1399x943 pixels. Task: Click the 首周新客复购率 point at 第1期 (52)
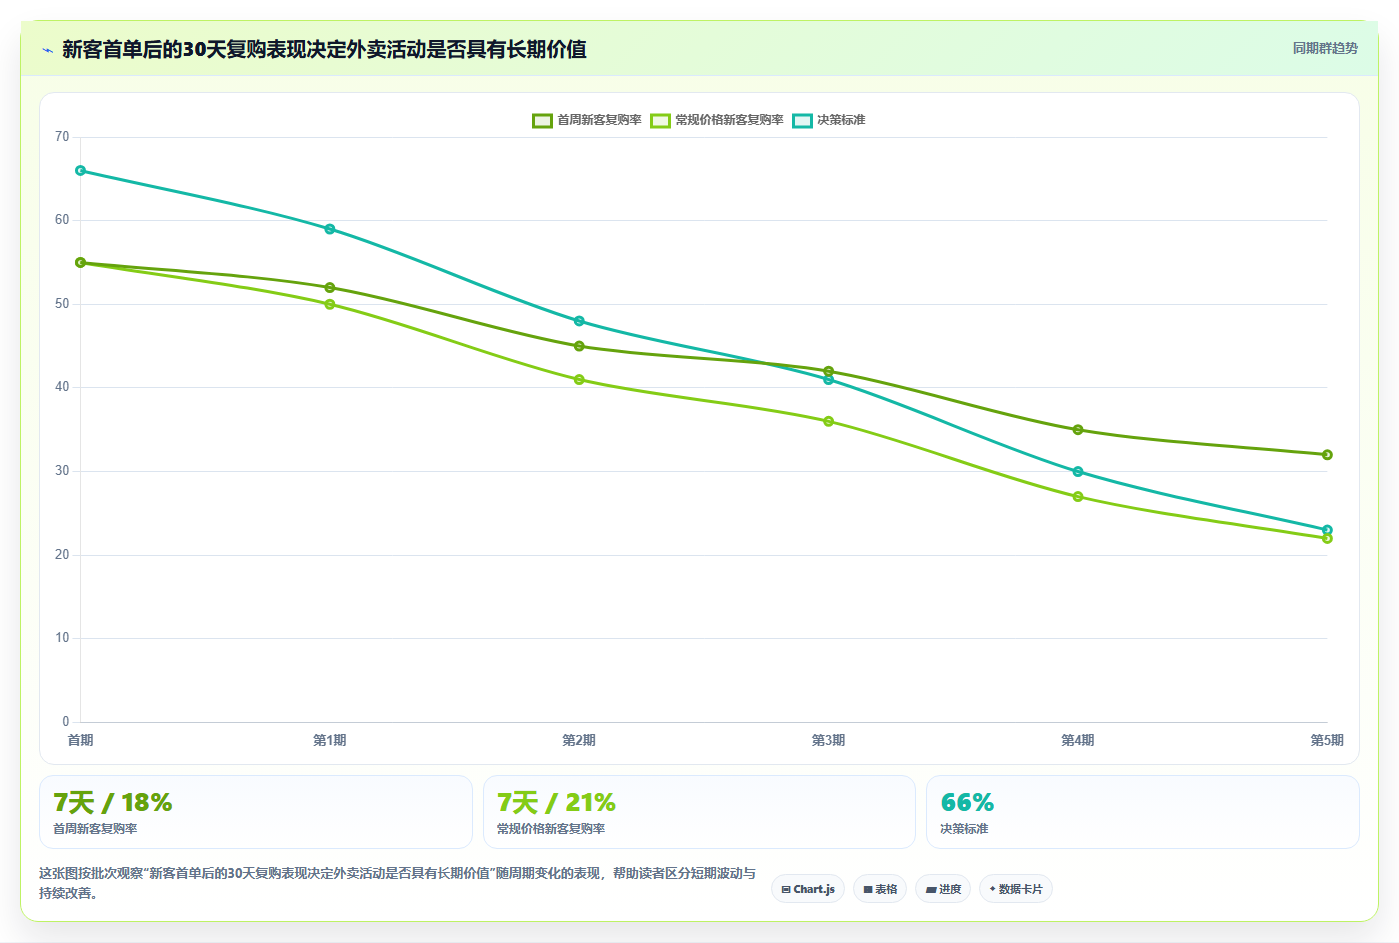(330, 288)
